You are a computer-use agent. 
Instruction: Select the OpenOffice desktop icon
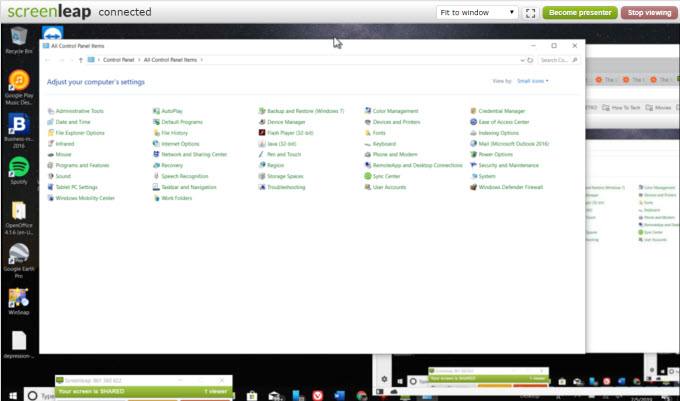[x=19, y=218]
